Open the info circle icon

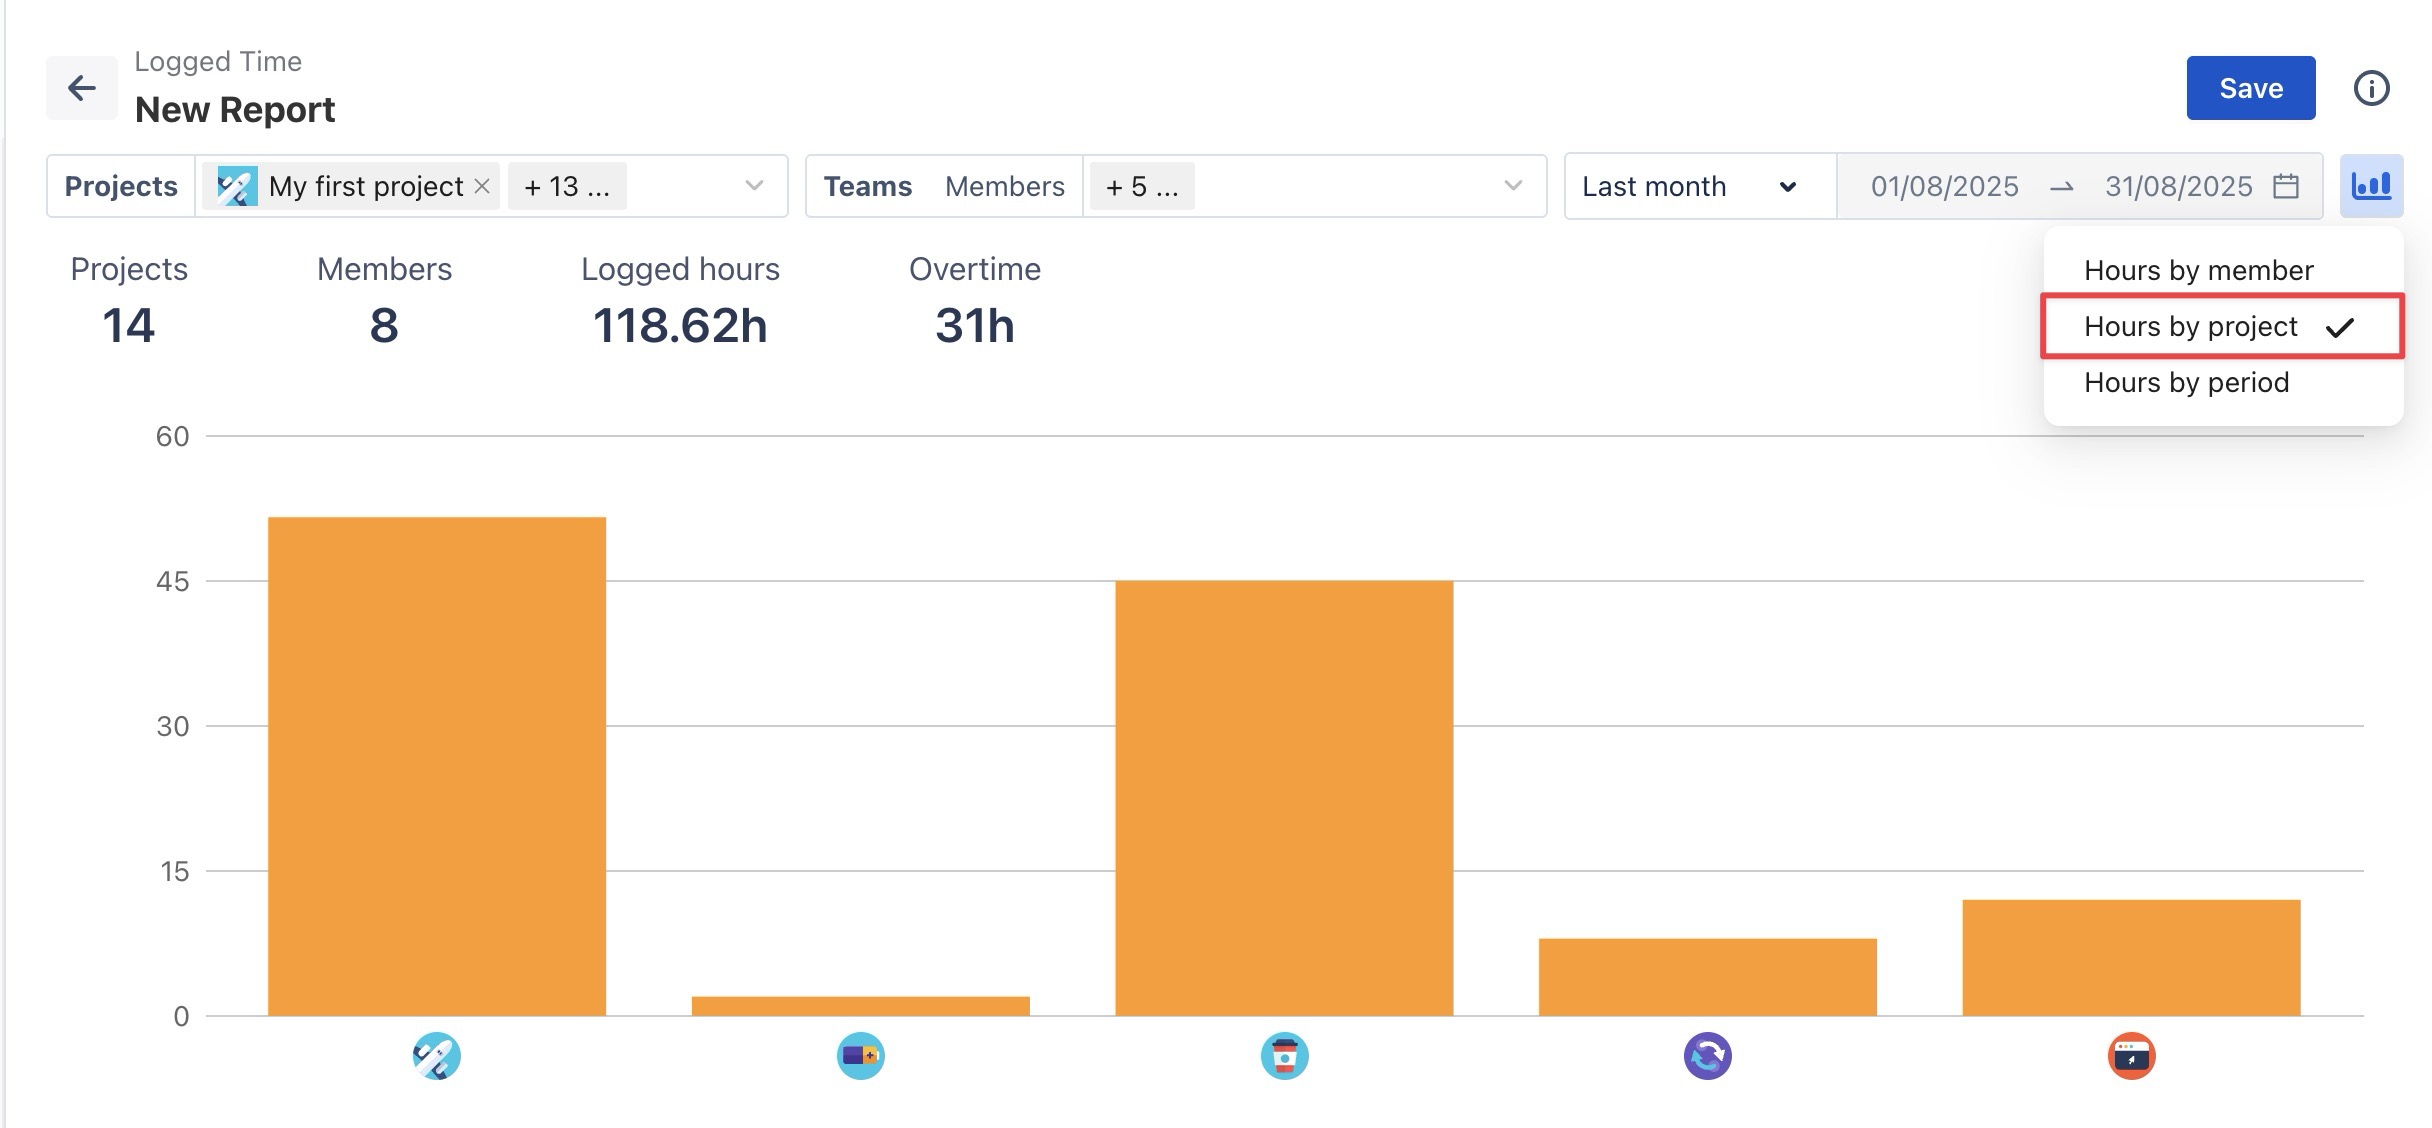(2371, 88)
